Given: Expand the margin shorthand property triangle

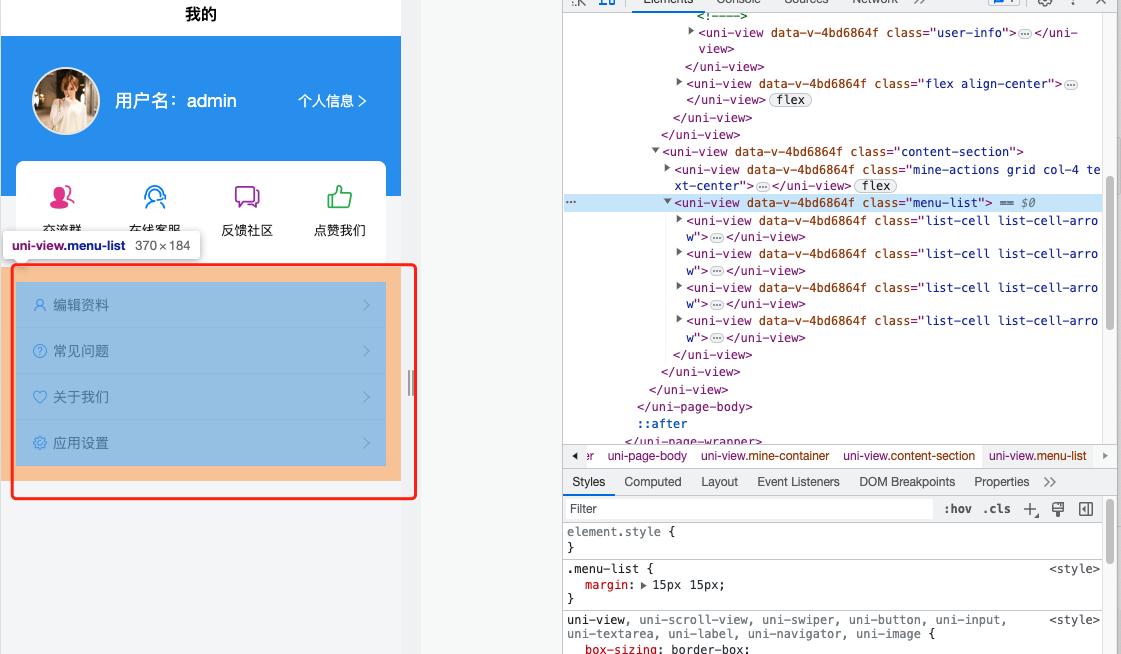Looking at the screenshot, I should tap(644, 585).
